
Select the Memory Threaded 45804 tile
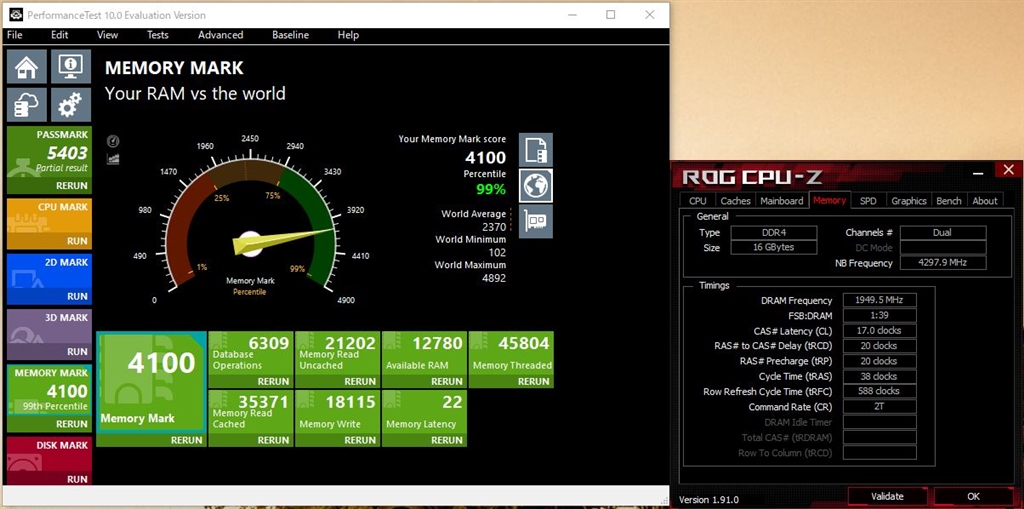click(x=511, y=353)
